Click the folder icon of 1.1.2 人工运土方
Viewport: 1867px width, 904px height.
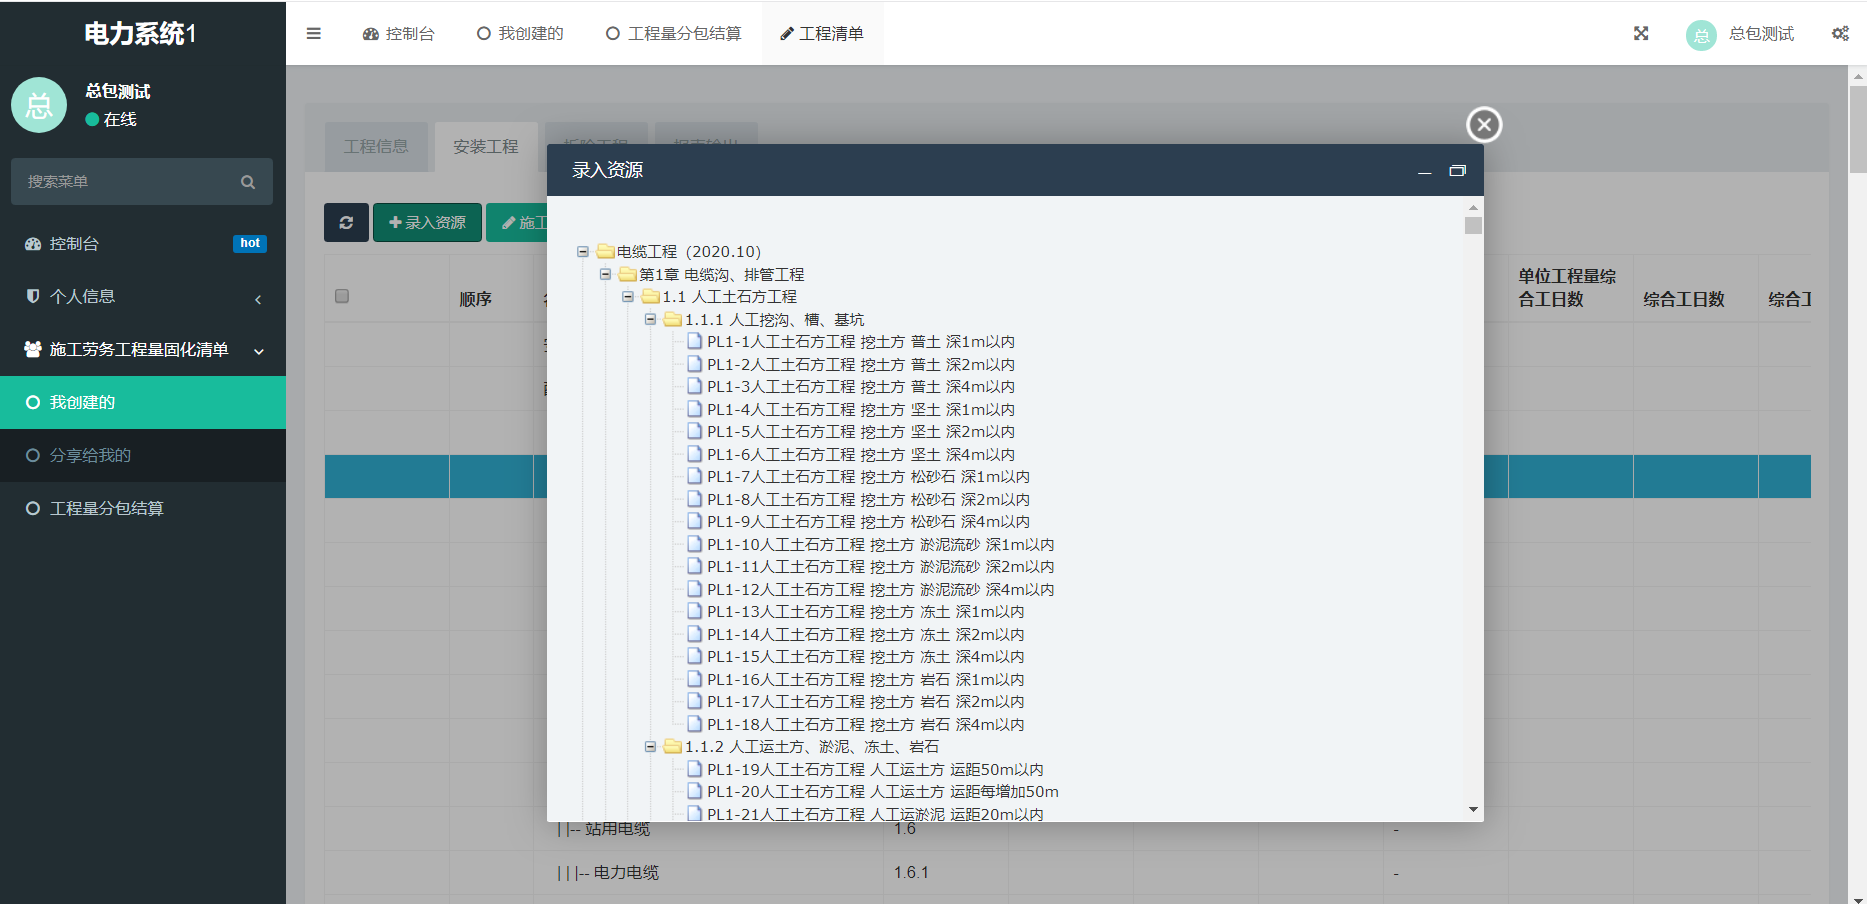[672, 746]
